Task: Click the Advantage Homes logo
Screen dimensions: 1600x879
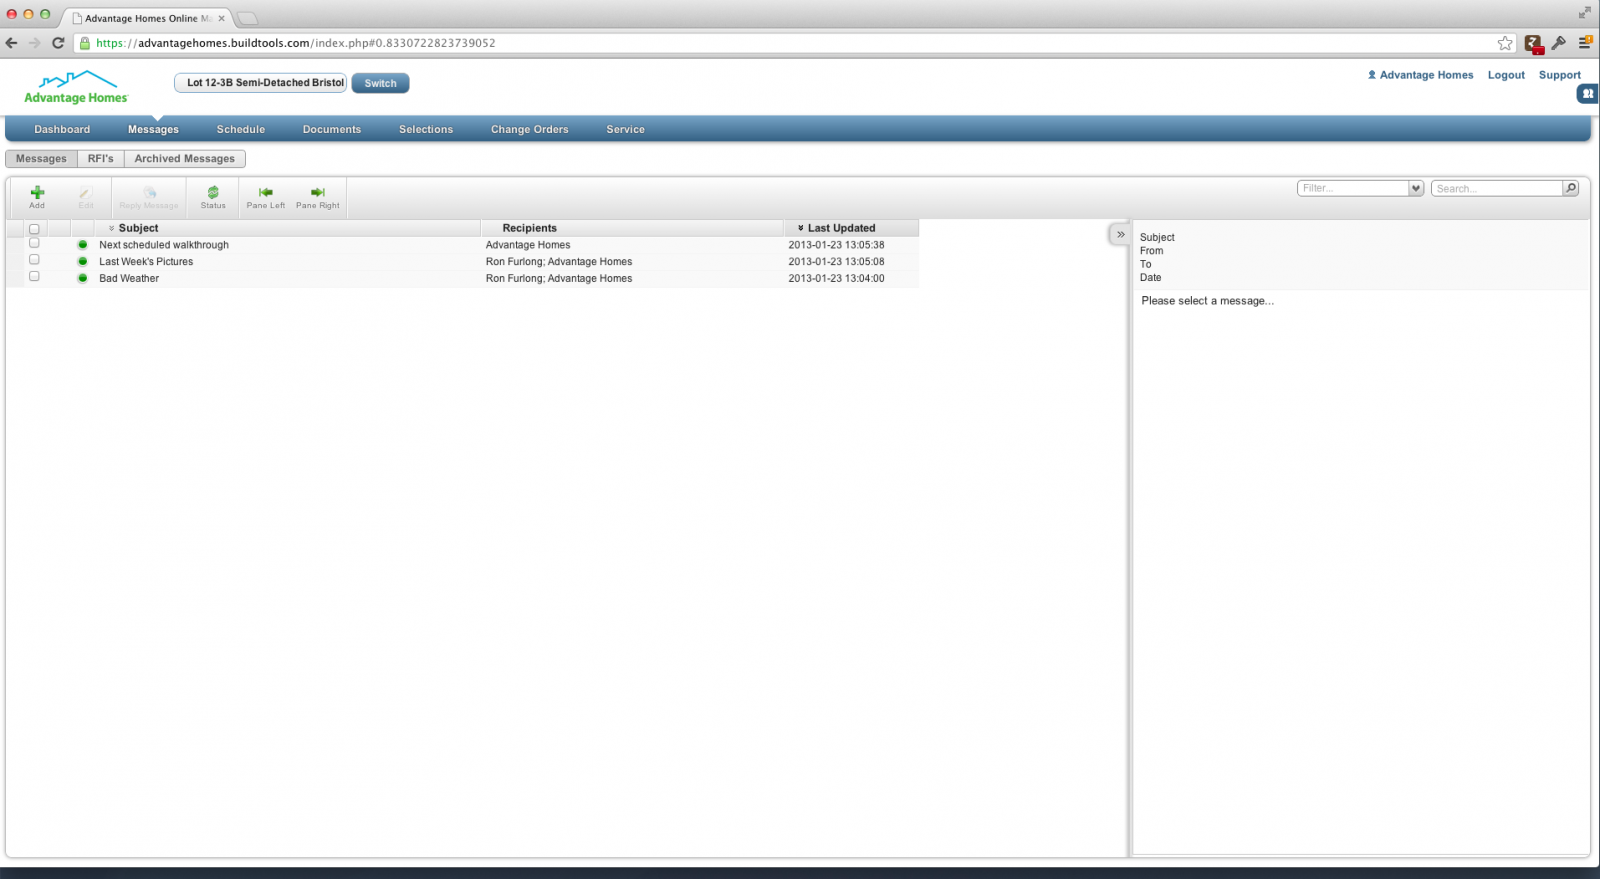Action: click(x=76, y=87)
